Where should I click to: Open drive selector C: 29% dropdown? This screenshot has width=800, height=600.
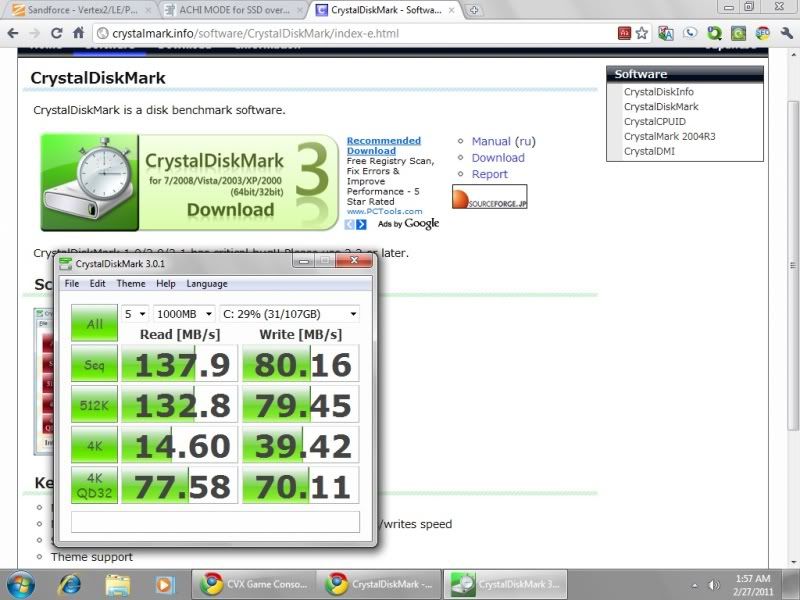tap(289, 314)
